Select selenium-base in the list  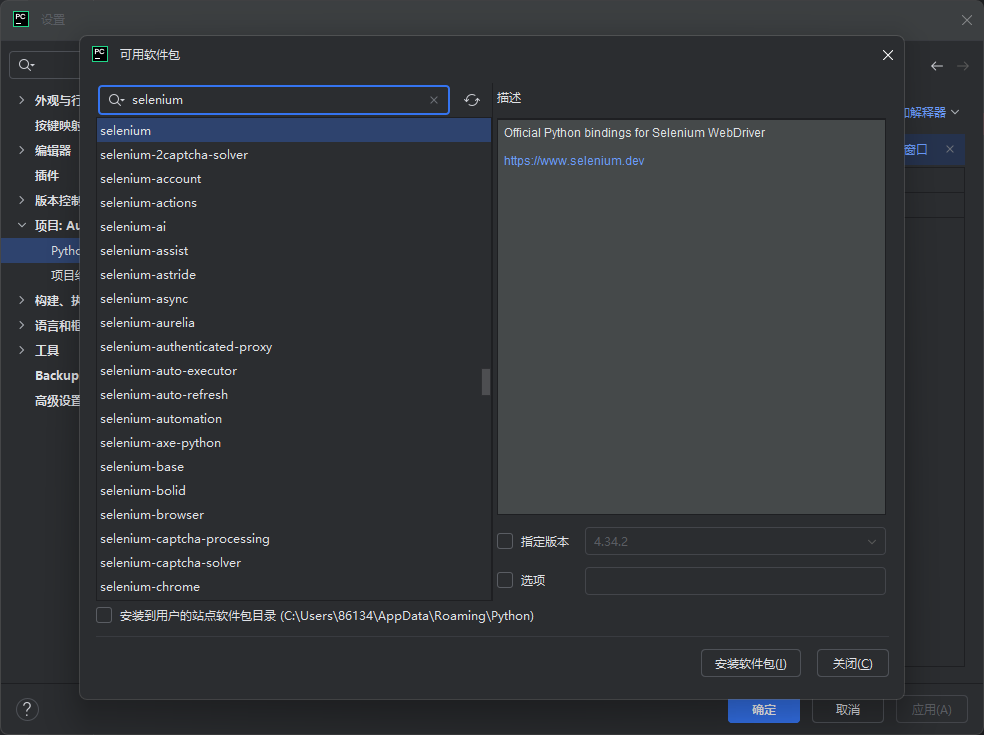coord(294,467)
